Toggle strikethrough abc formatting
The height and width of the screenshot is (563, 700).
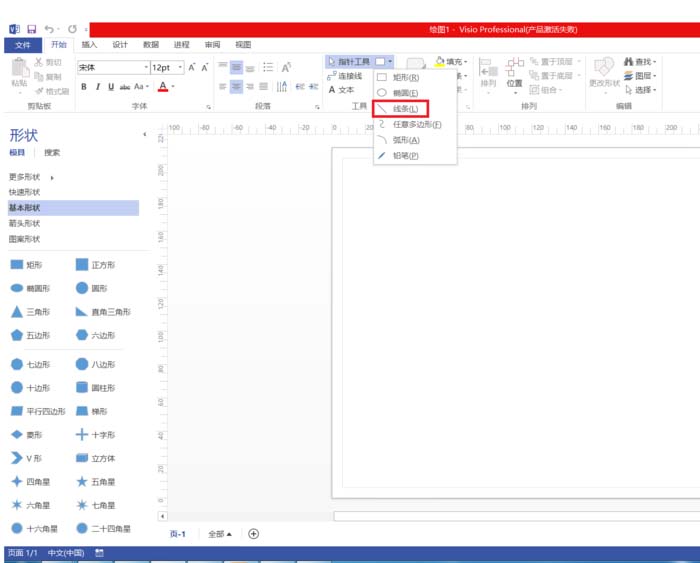coord(125,87)
